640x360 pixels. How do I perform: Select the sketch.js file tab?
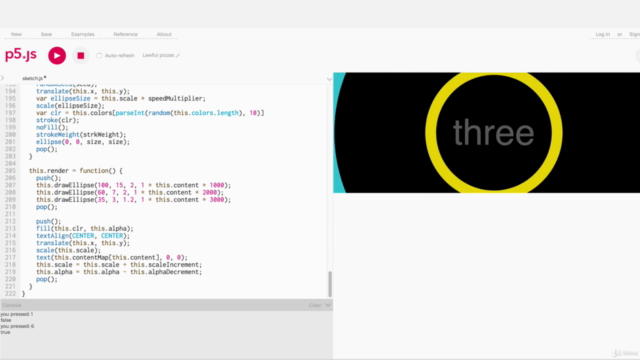(34, 78)
